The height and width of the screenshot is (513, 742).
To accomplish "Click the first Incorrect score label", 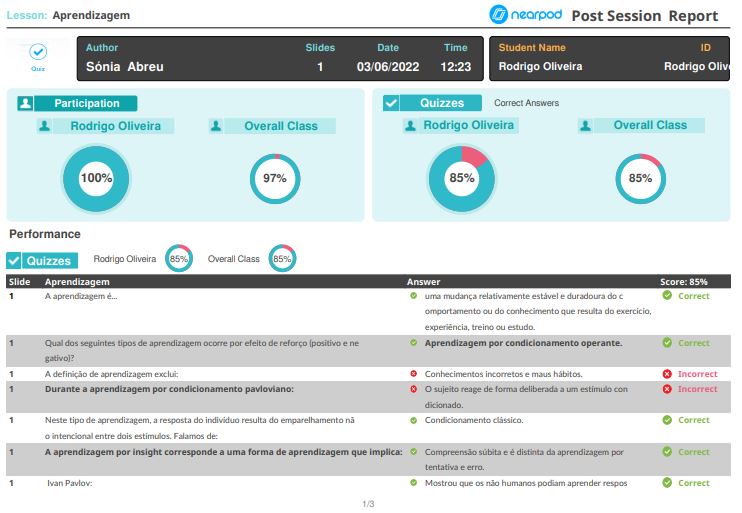I will pyautogui.click(x=696, y=373).
